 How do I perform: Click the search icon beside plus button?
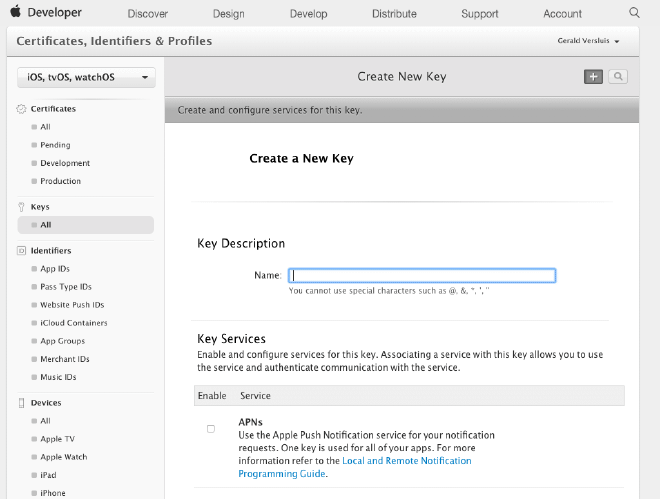(x=618, y=77)
